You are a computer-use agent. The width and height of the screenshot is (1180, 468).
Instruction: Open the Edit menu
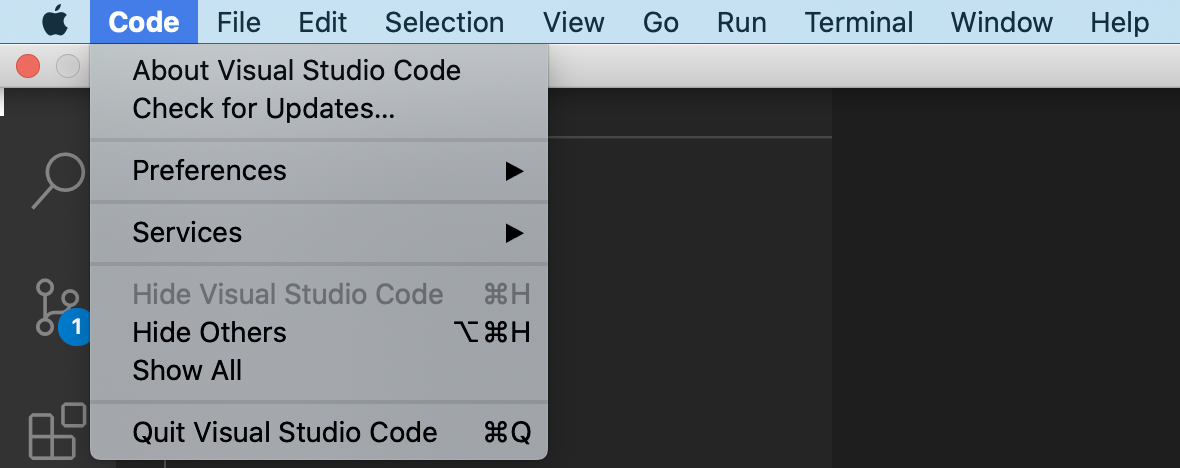(322, 22)
